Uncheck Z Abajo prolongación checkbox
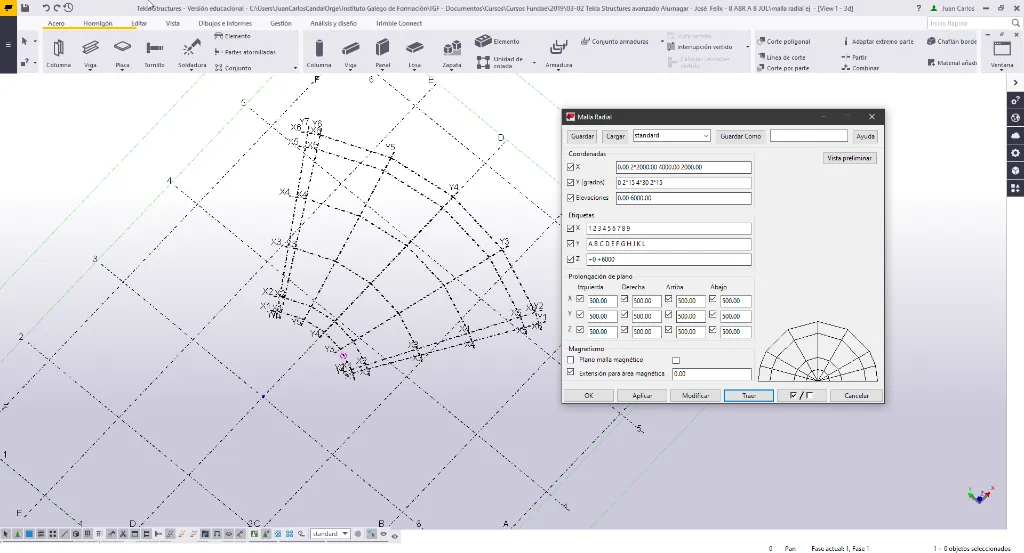1024x553 pixels. [x=712, y=330]
